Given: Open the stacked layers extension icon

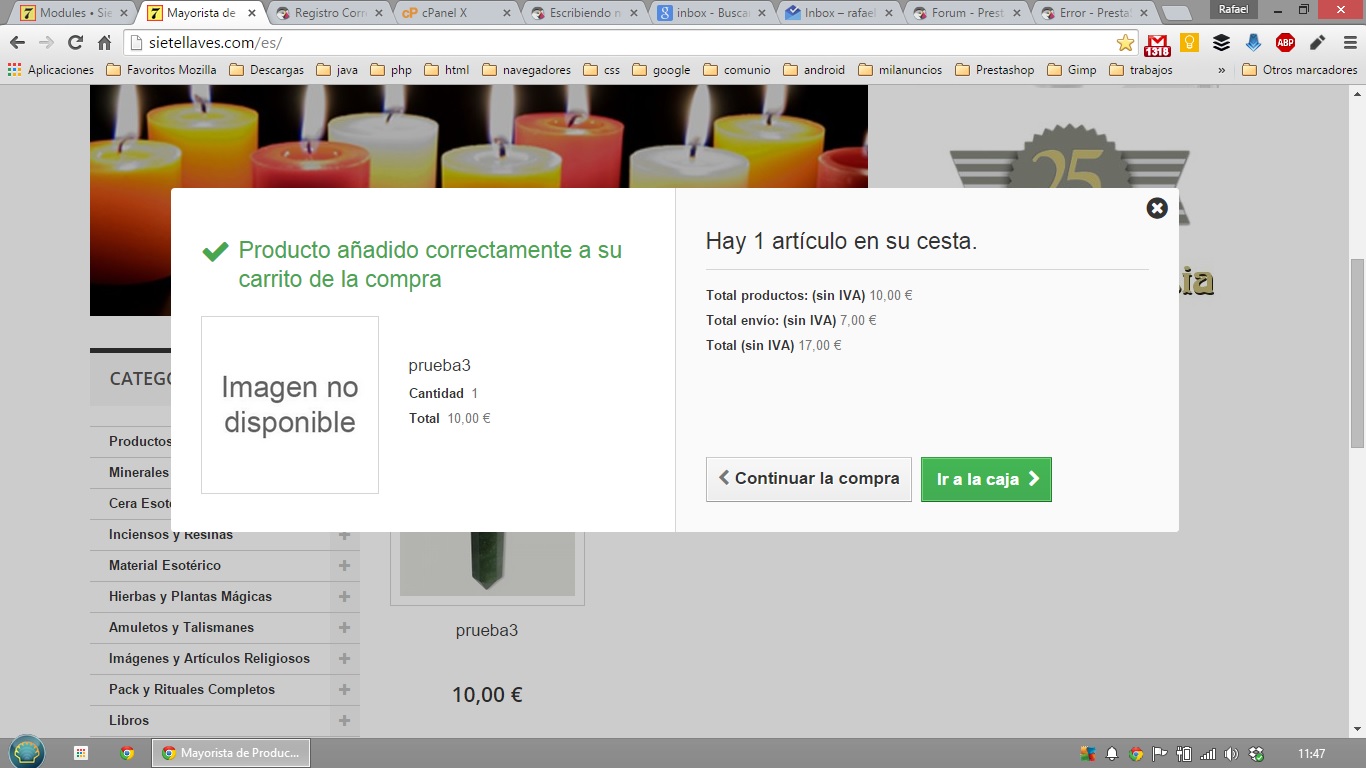Looking at the screenshot, I should click(1221, 43).
